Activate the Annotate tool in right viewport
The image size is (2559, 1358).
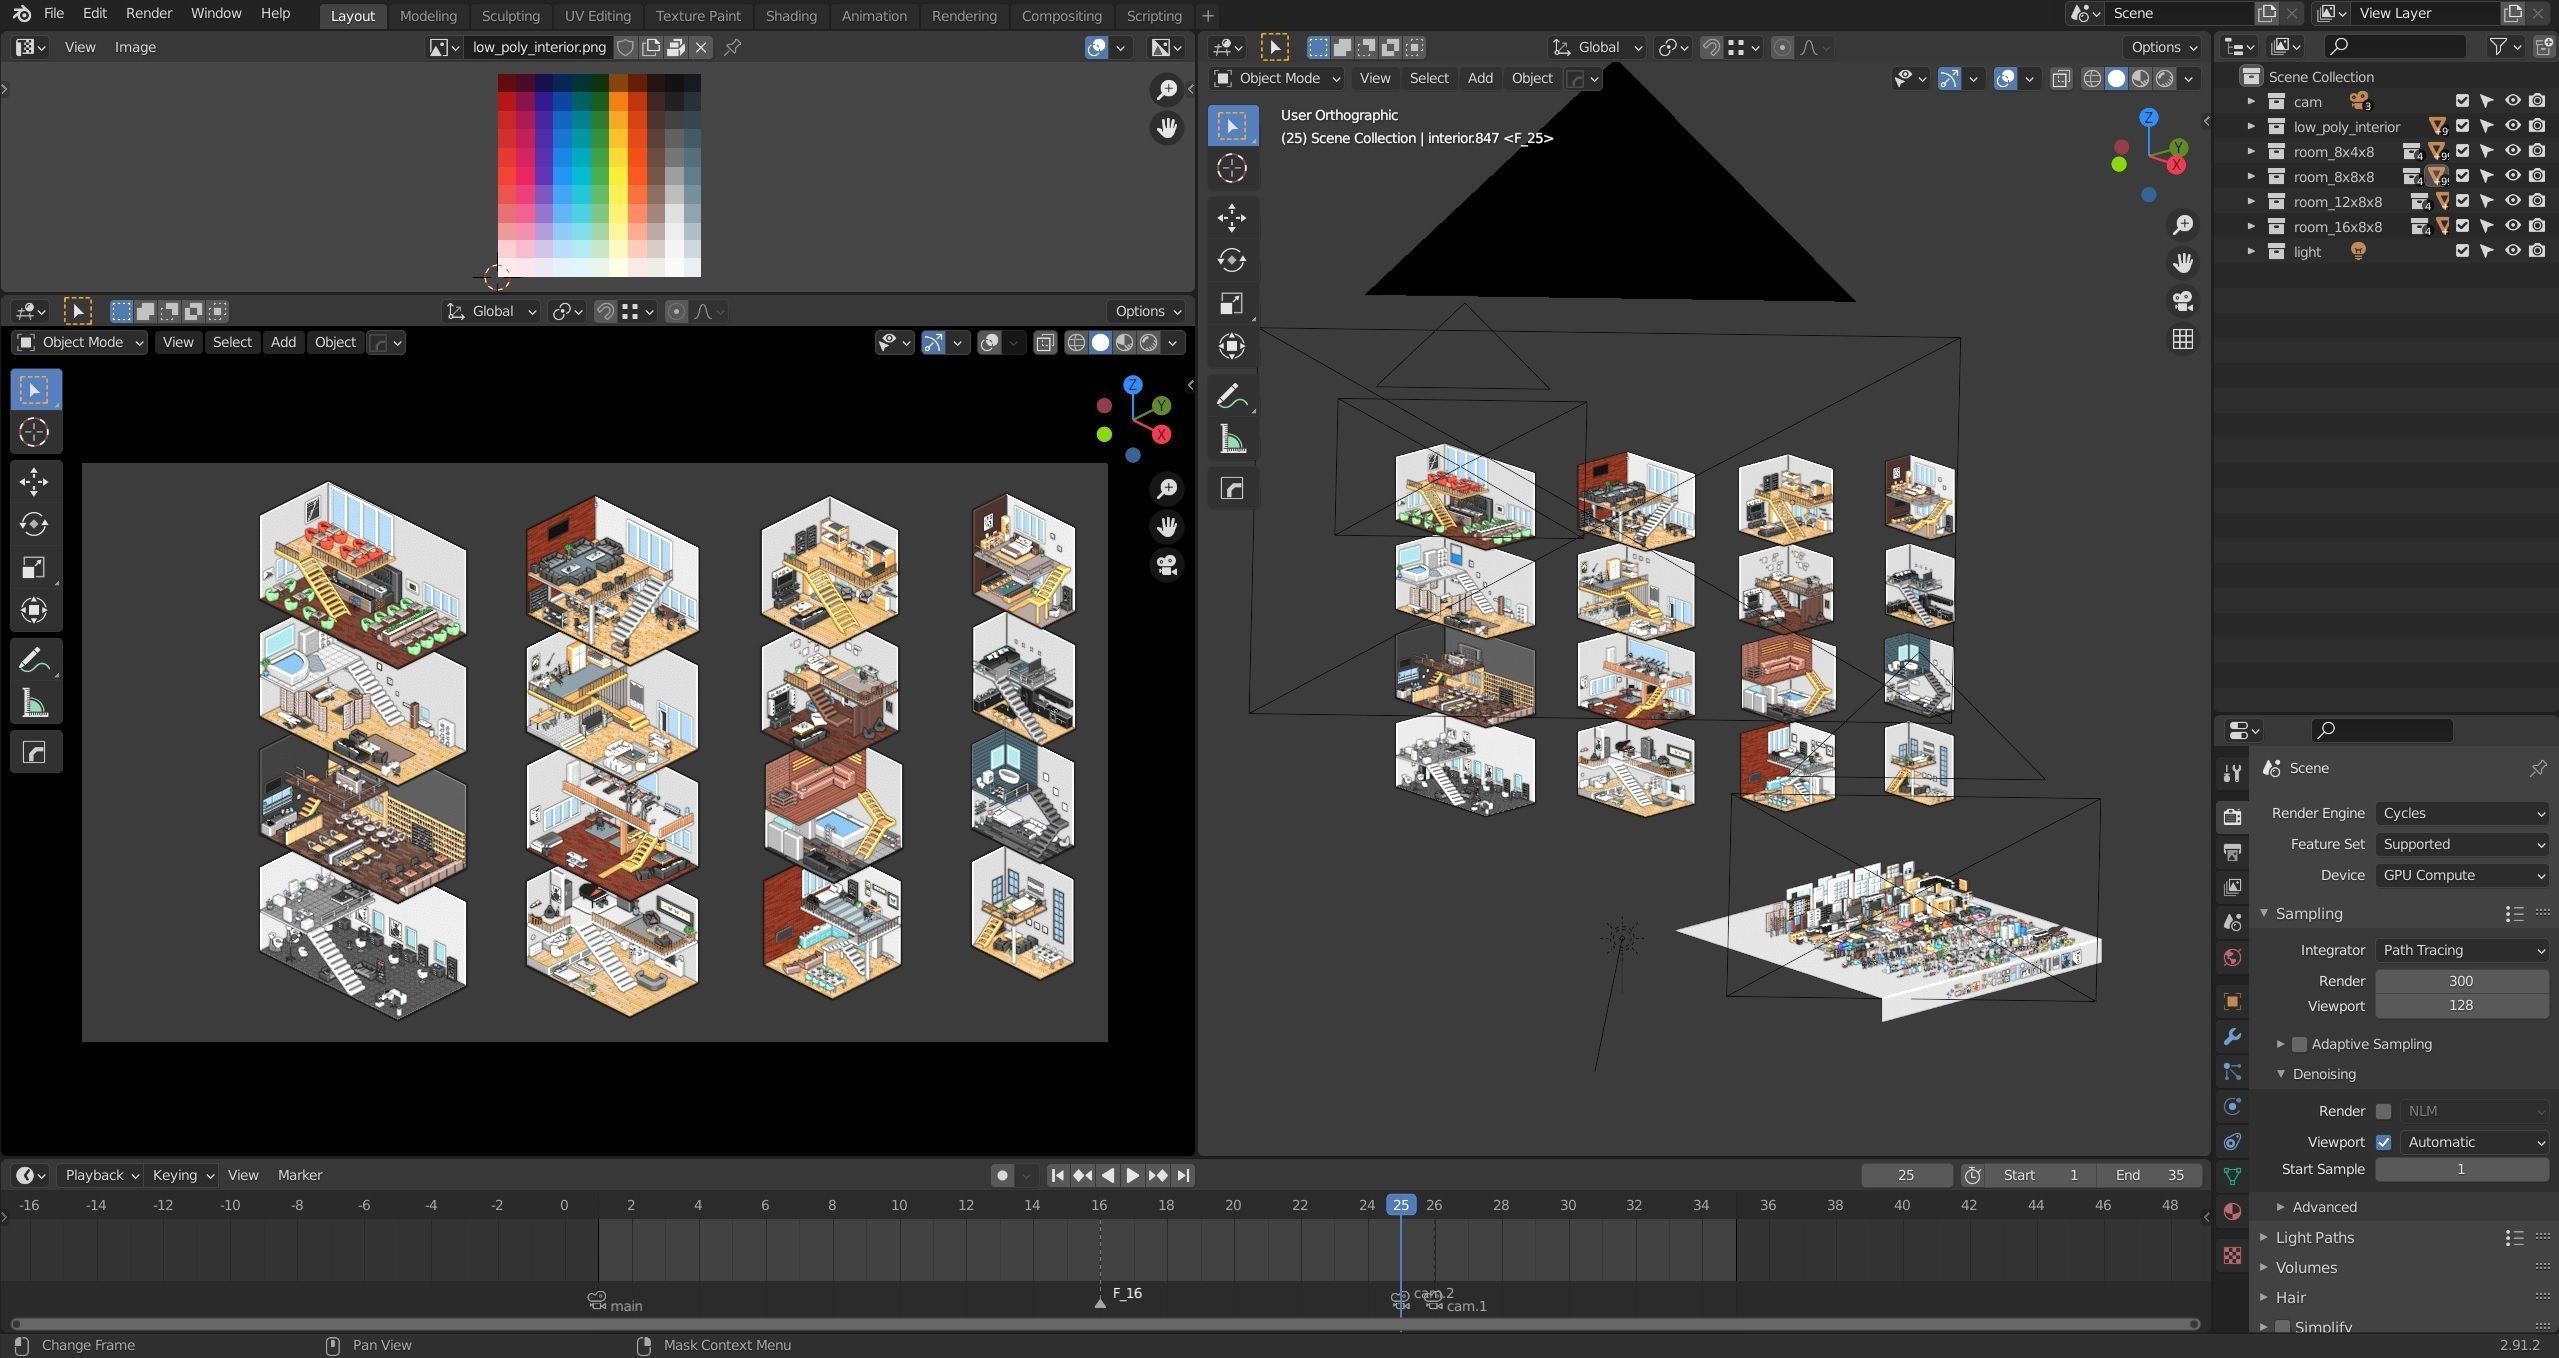coord(1232,397)
